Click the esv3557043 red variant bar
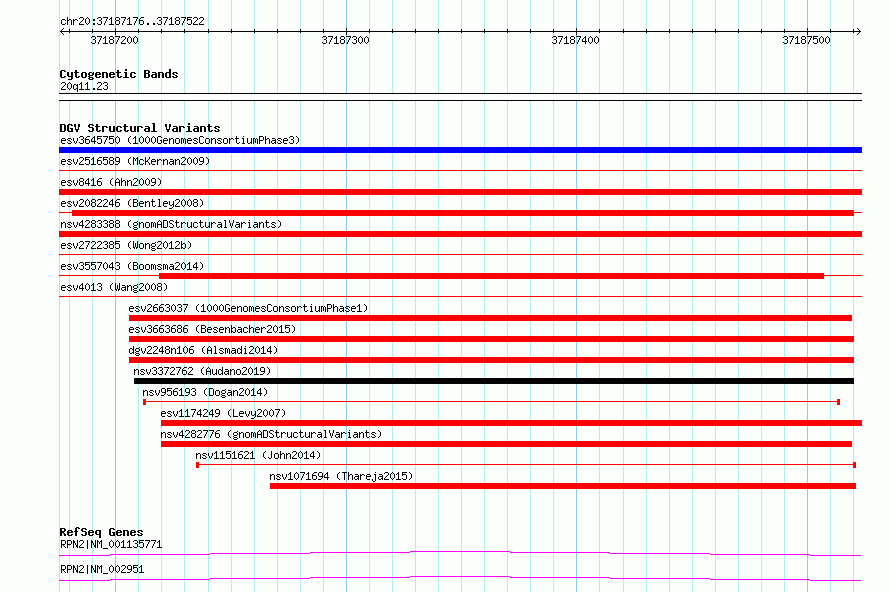This screenshot has width=890, height=592. click(x=492, y=276)
